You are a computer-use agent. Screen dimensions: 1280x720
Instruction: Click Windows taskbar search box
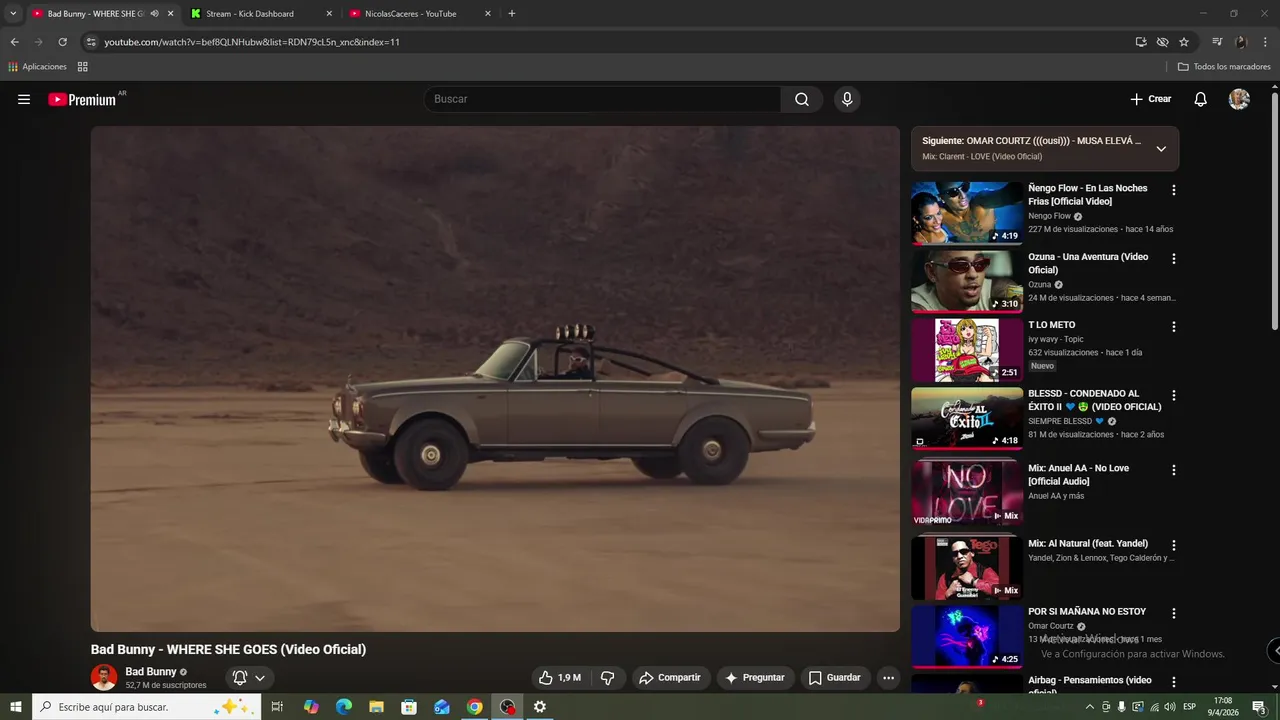[146, 707]
